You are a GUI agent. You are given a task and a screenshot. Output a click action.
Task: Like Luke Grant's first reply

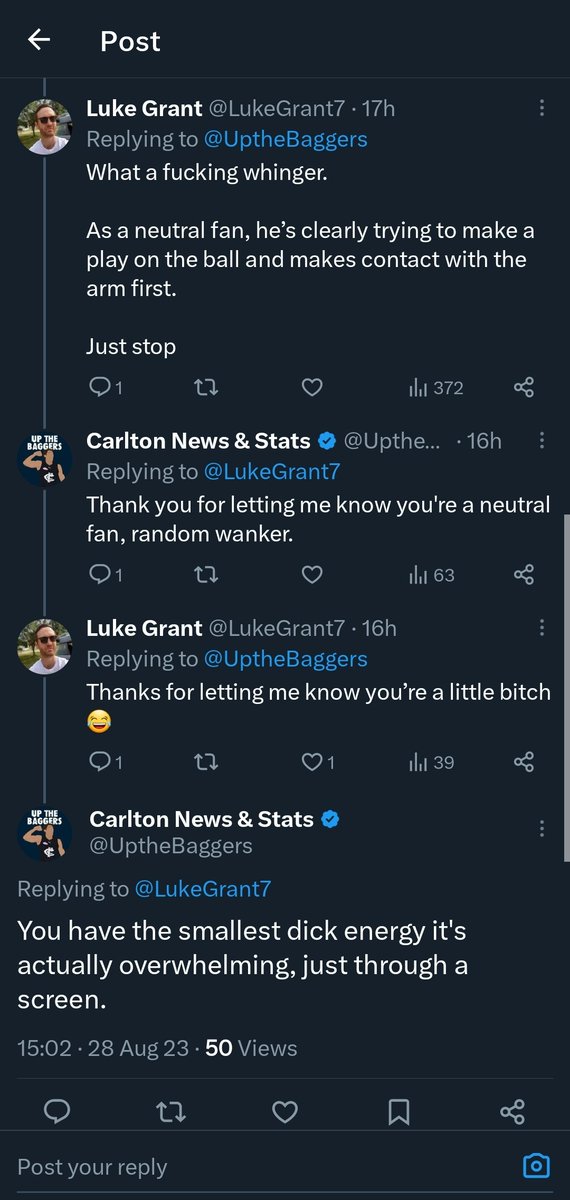pos(312,387)
